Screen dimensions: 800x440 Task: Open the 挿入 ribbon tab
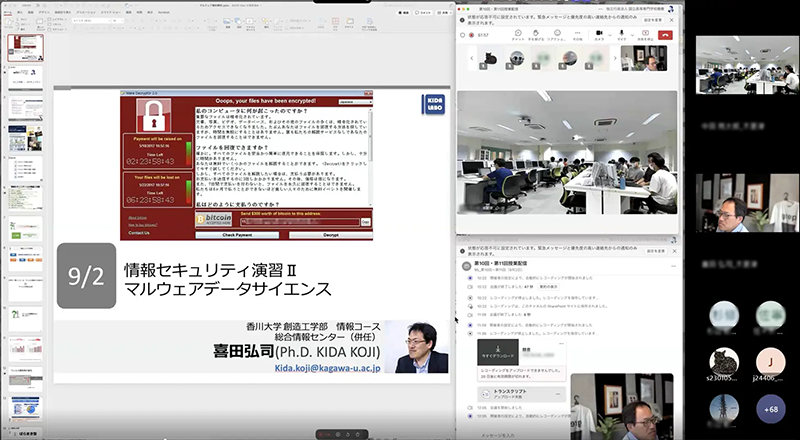(x=20, y=11)
